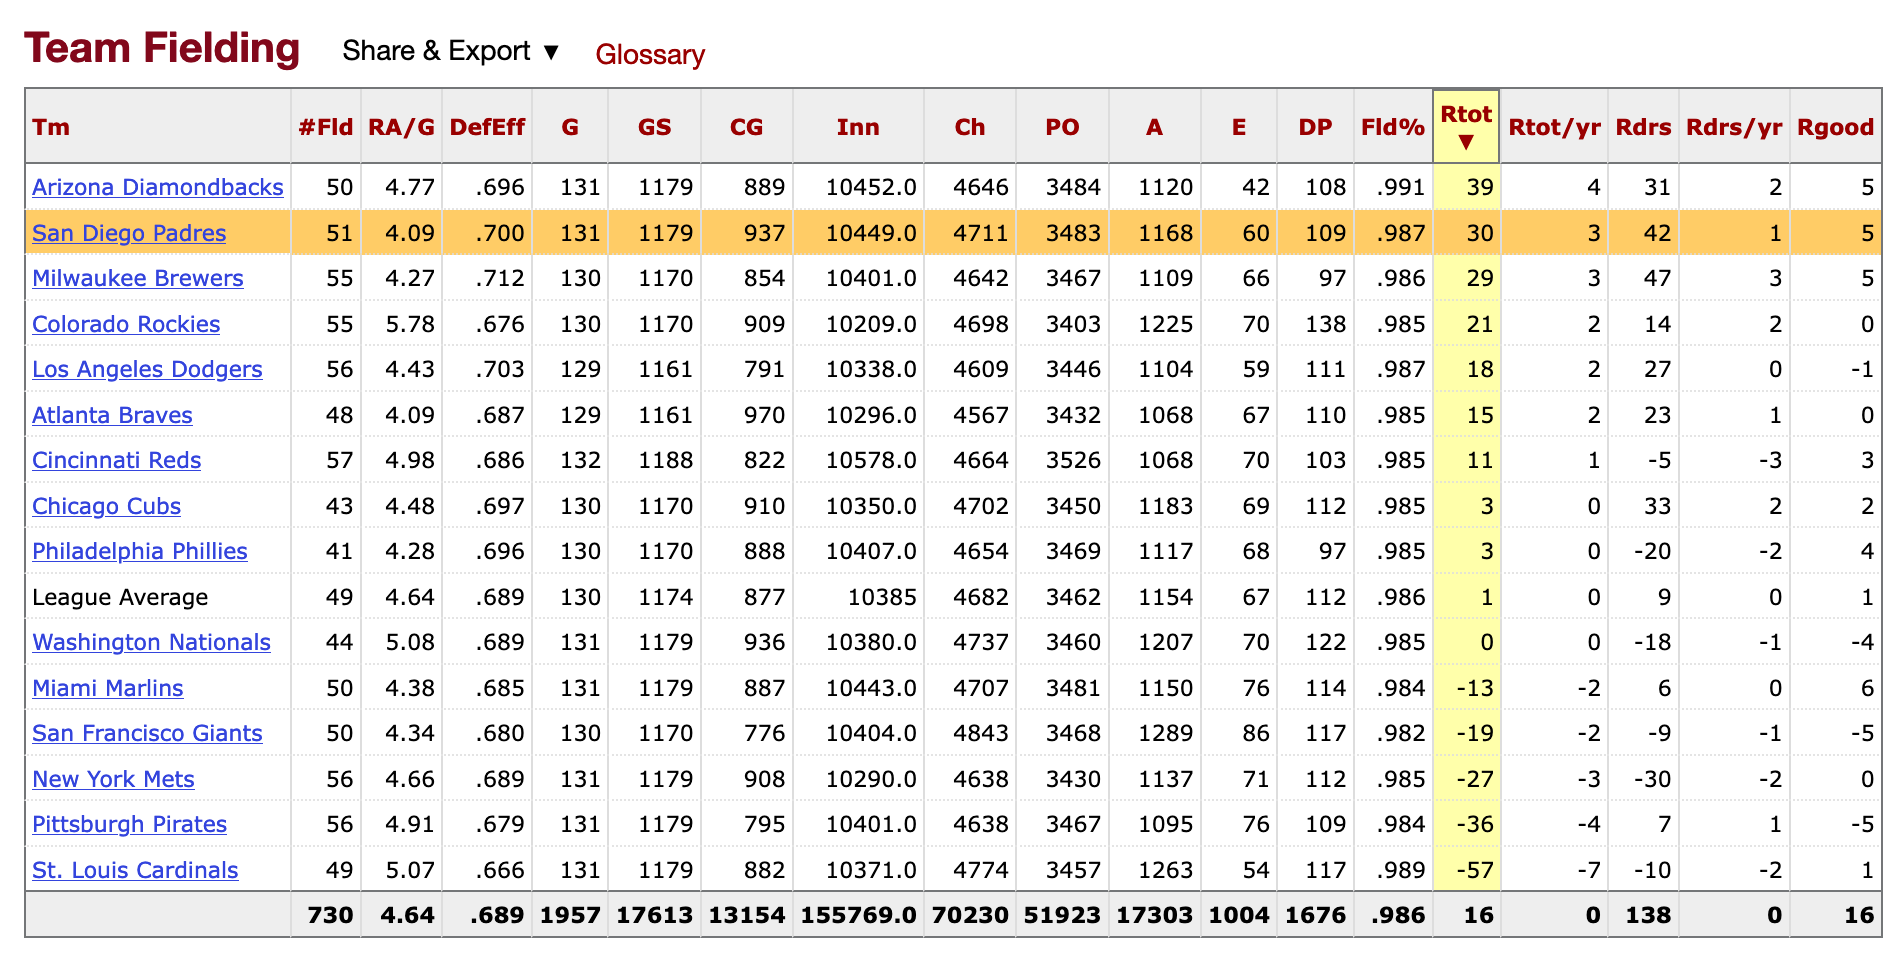Sort by Rgood column header
The image size is (1898, 954).
coord(1836,127)
